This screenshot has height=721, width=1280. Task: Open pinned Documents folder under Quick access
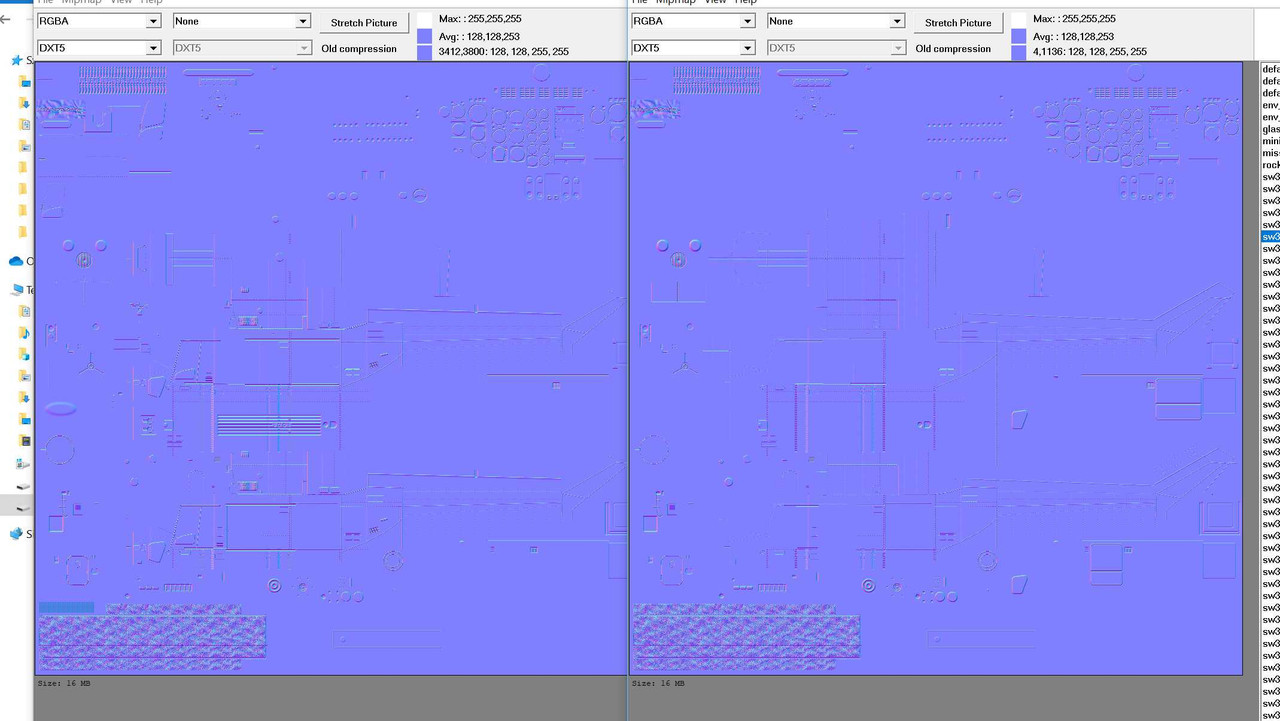pos(25,125)
